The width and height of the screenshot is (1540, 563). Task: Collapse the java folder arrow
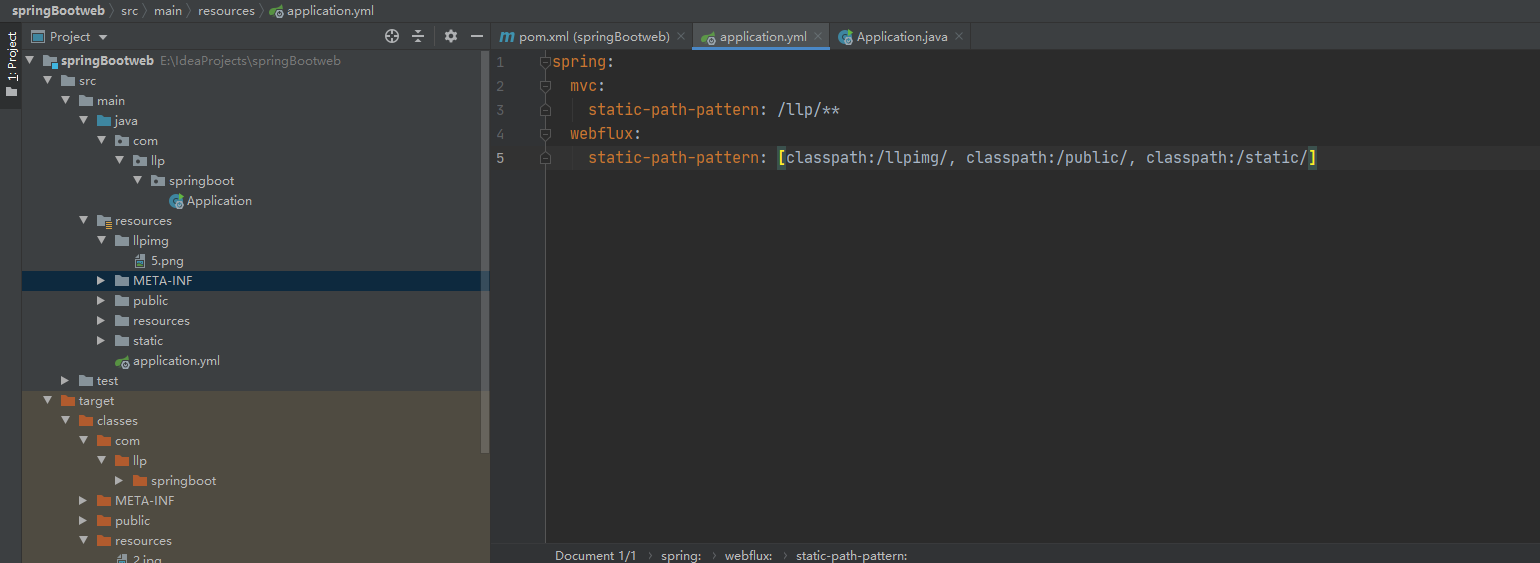coord(84,121)
